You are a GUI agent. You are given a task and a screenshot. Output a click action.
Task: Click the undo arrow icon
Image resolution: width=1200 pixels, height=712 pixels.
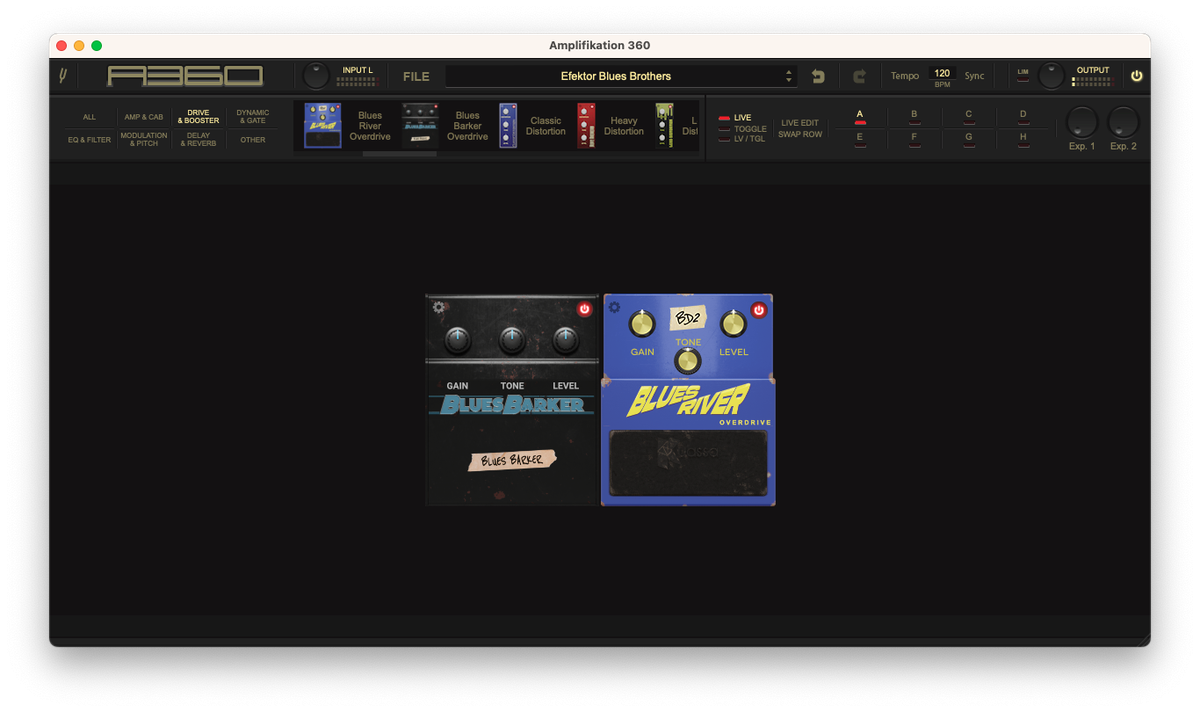pyautogui.click(x=818, y=76)
